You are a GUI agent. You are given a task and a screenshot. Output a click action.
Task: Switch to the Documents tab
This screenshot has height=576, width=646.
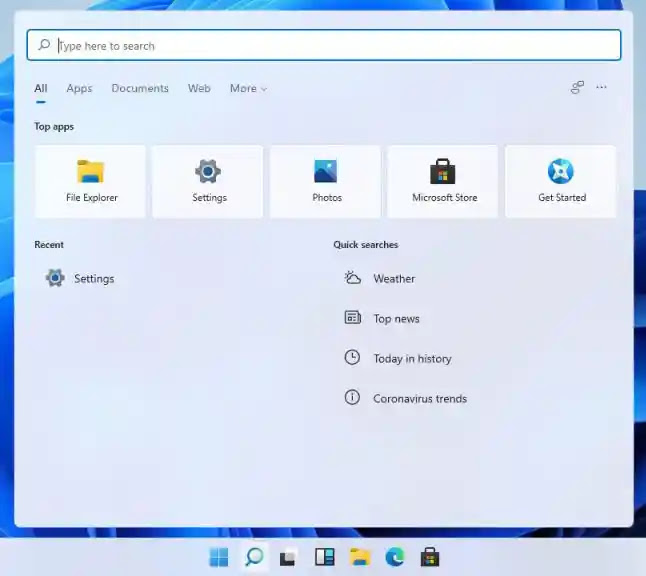point(140,88)
